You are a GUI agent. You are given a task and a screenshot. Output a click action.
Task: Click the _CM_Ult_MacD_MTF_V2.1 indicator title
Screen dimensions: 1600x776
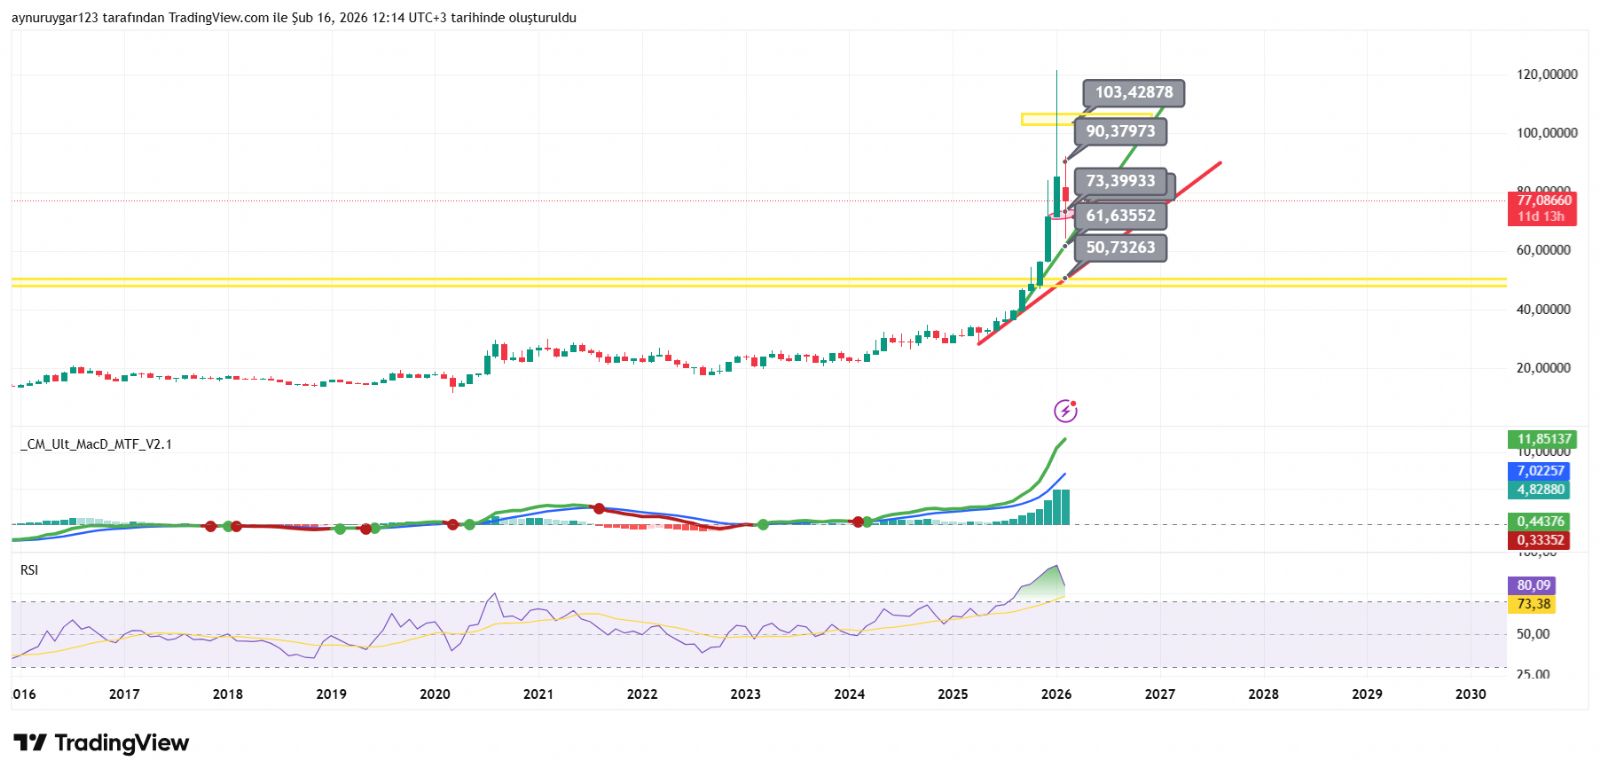pyautogui.click(x=96, y=444)
